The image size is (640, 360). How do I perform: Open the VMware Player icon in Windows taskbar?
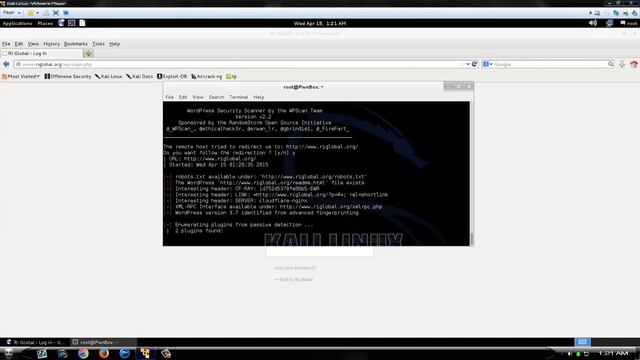tap(145, 353)
